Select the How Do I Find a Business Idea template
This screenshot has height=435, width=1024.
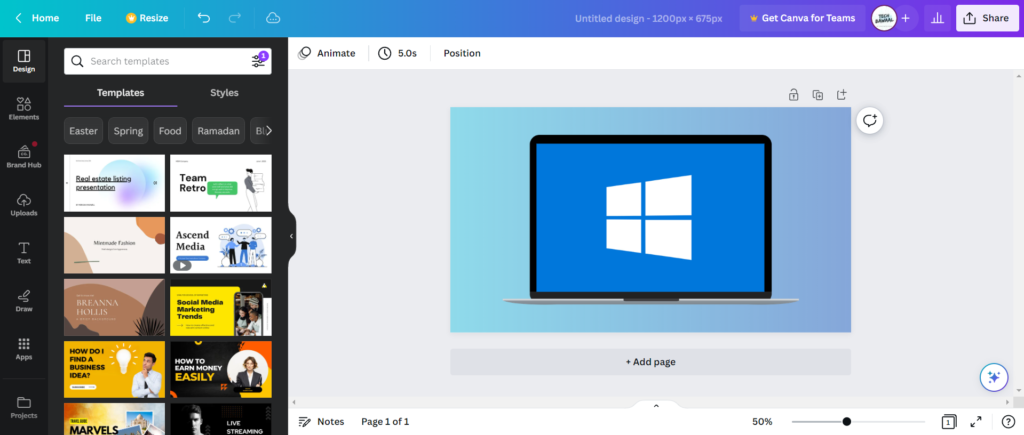click(x=114, y=370)
